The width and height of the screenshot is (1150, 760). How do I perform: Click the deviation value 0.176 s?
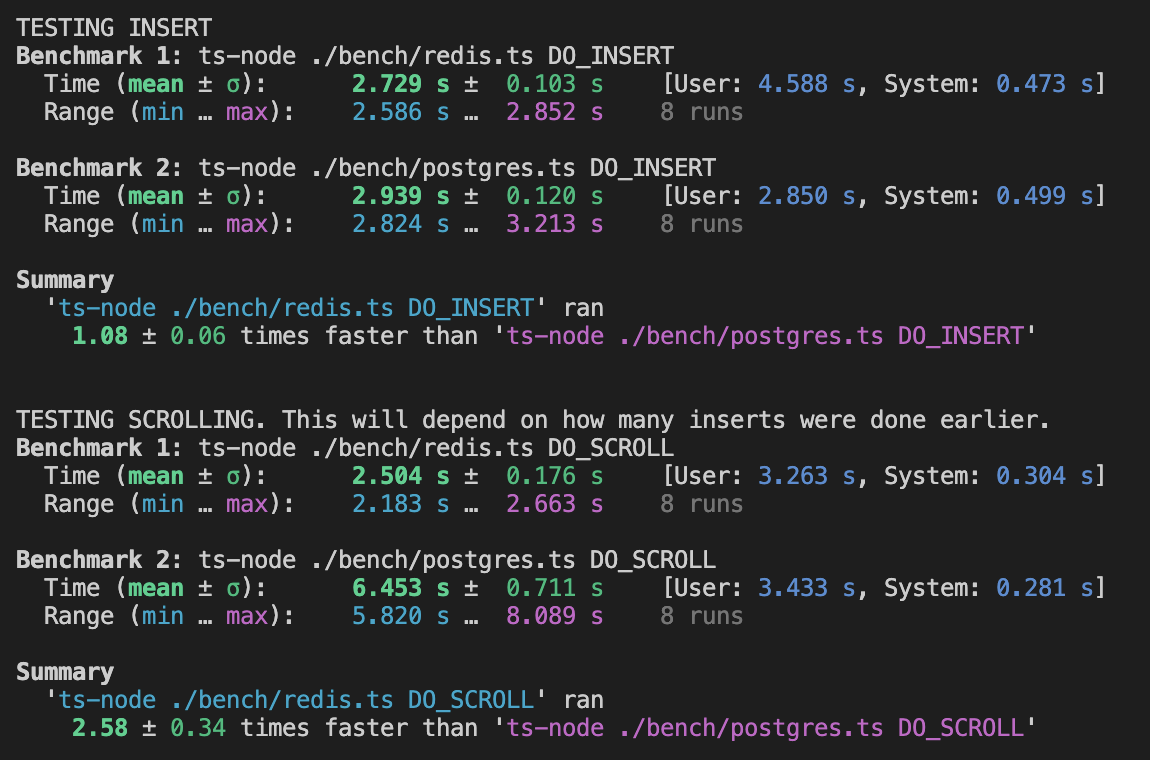pos(554,476)
